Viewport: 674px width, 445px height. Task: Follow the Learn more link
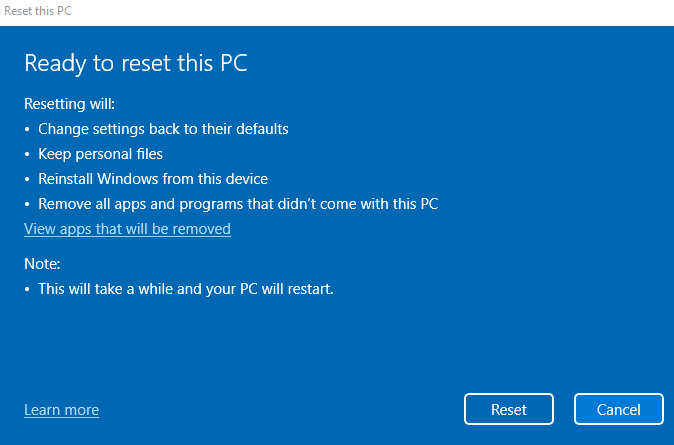pyautogui.click(x=61, y=410)
